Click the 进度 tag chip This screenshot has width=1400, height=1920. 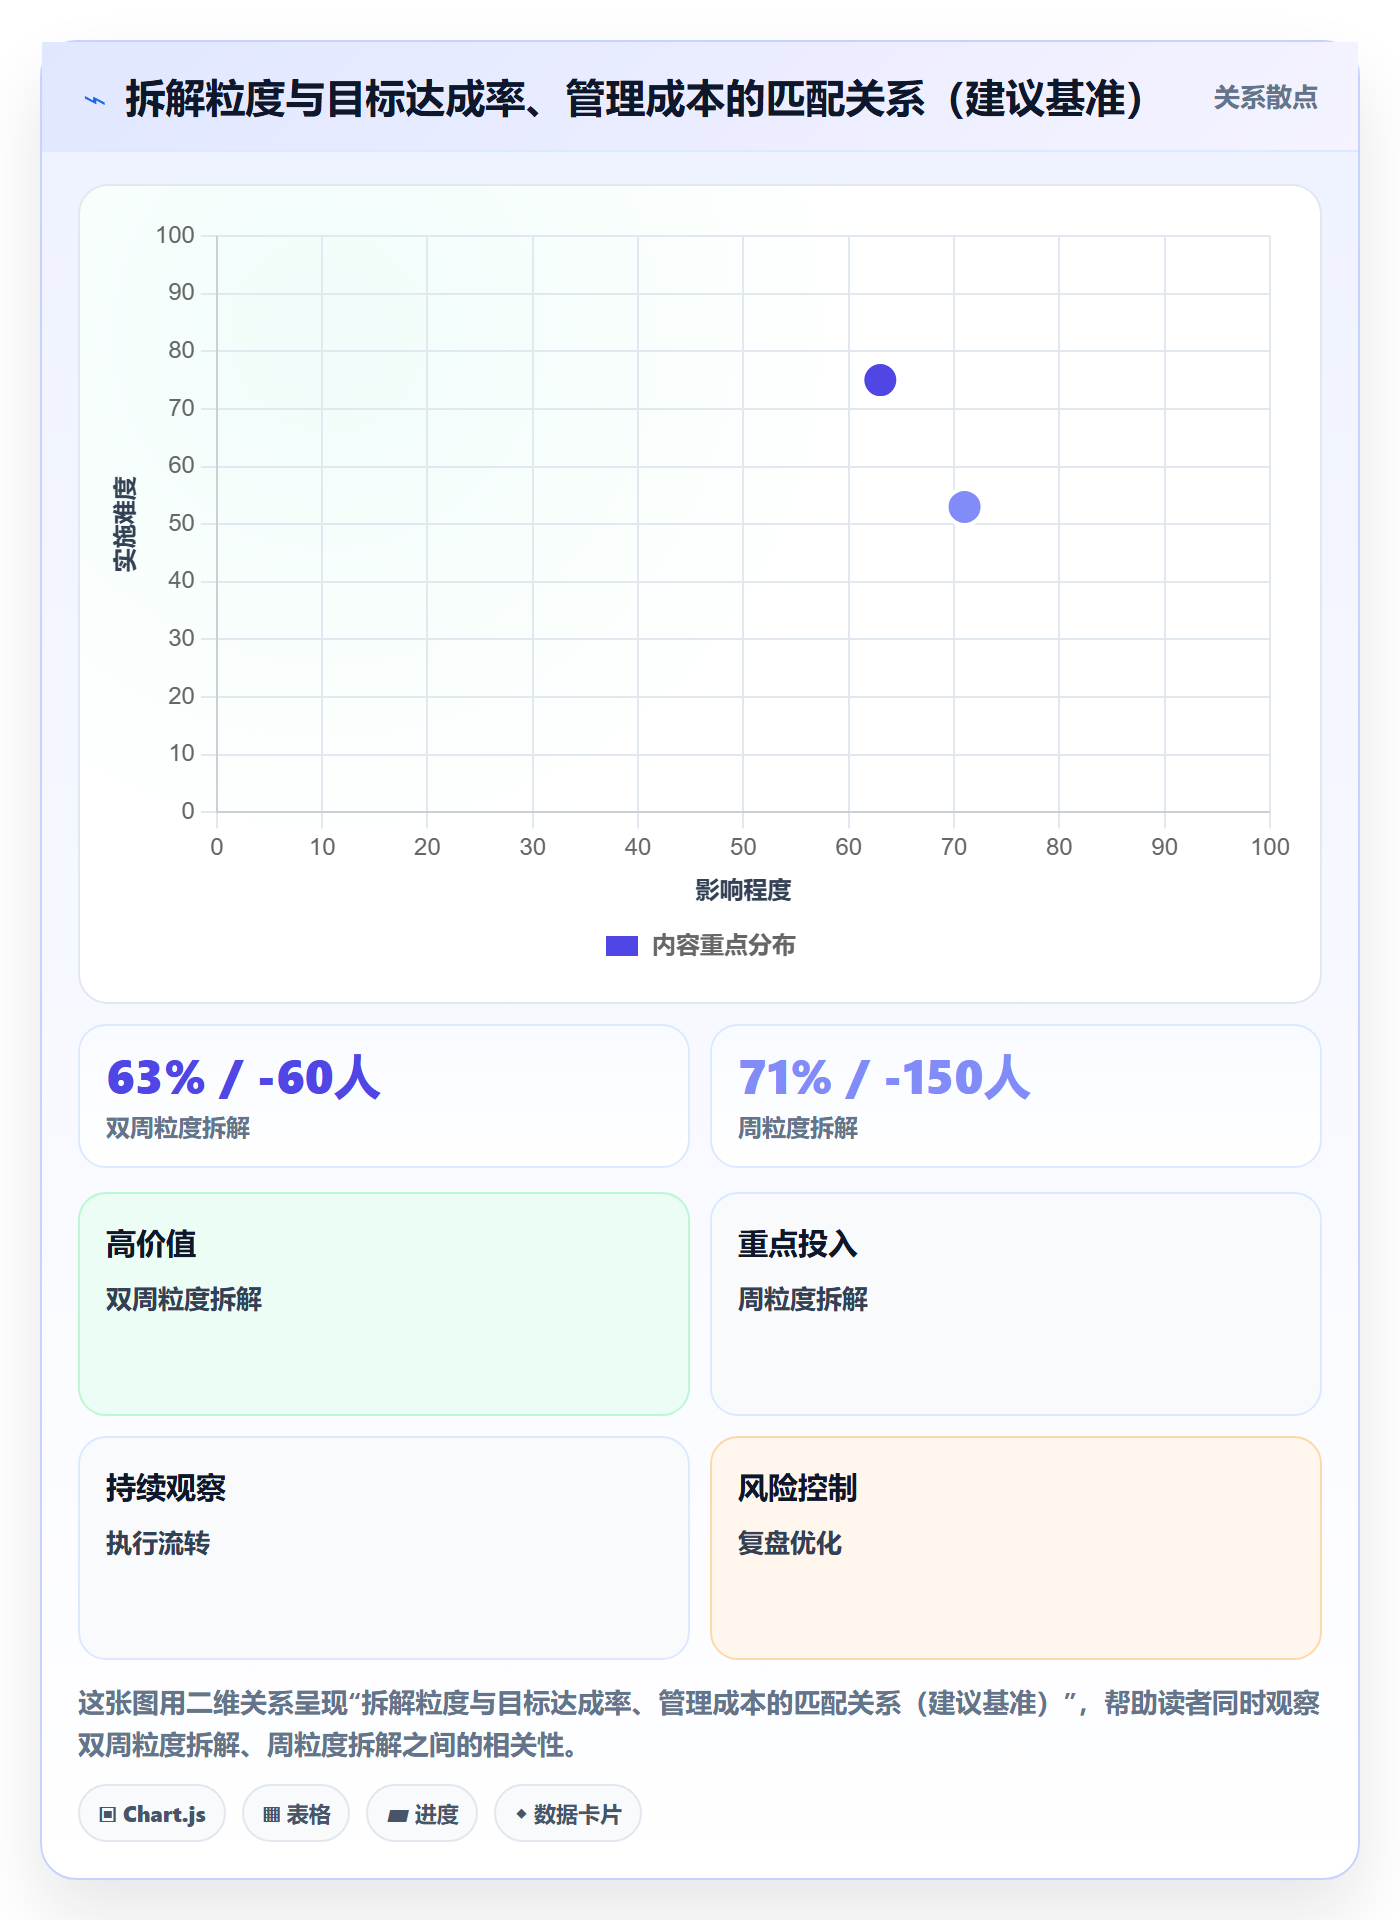(422, 1814)
